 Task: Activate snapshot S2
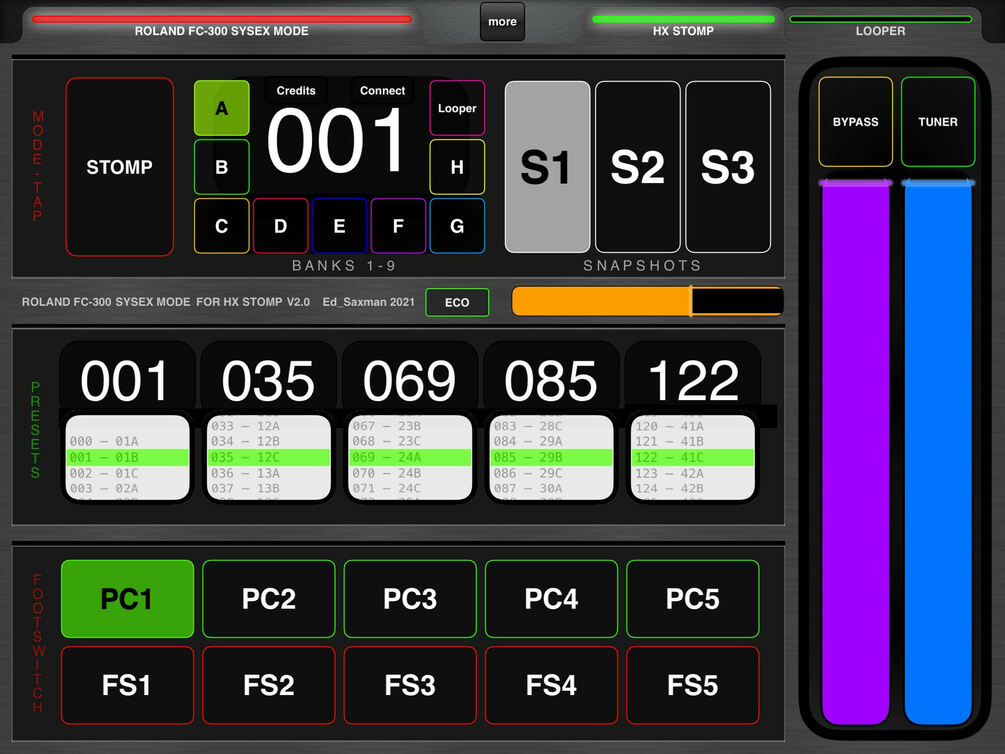(x=638, y=167)
